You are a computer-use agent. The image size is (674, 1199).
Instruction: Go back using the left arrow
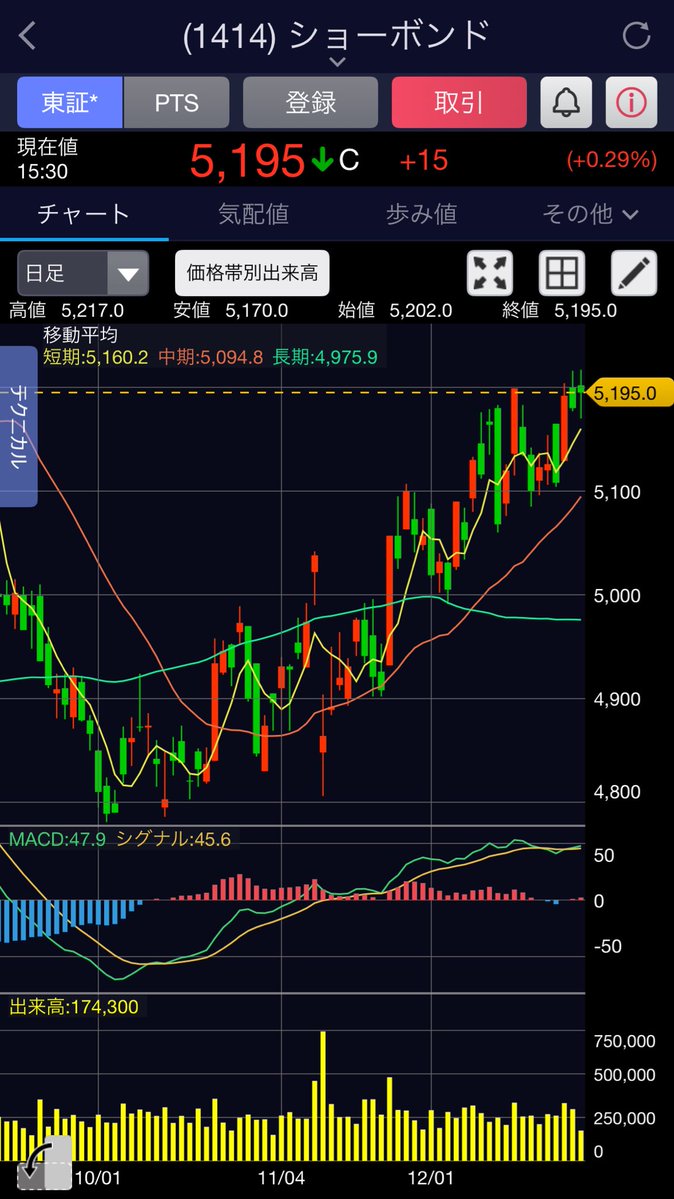pyautogui.click(x=28, y=35)
